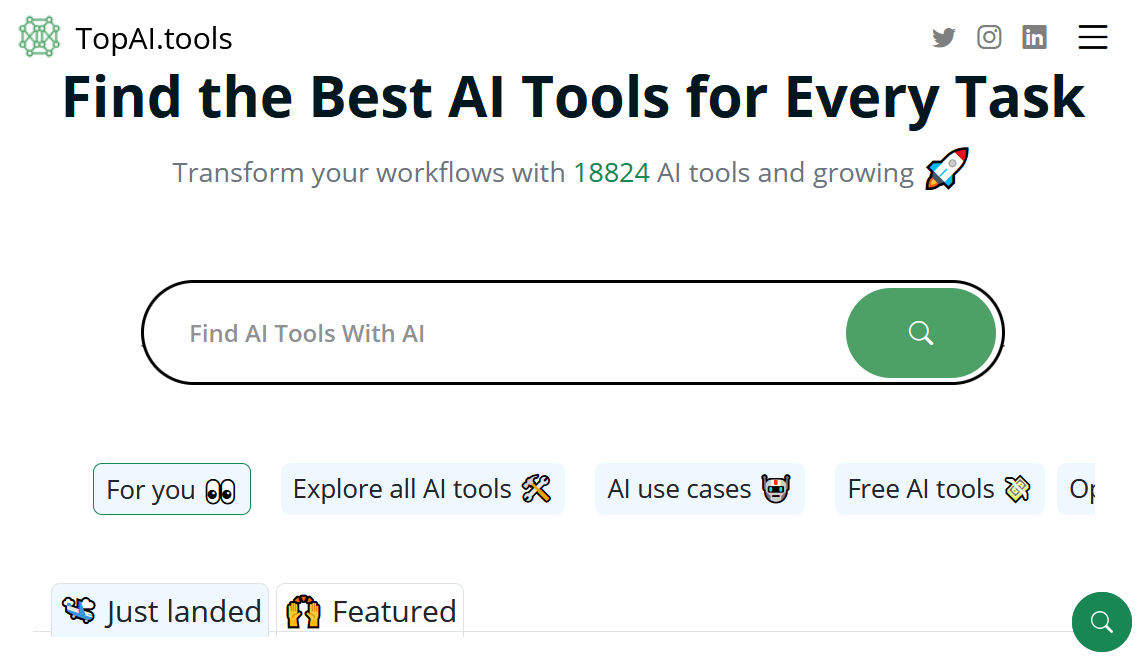The image size is (1146, 658).
Task: Click the TopAI.tools network logo icon
Action: pos(39,37)
